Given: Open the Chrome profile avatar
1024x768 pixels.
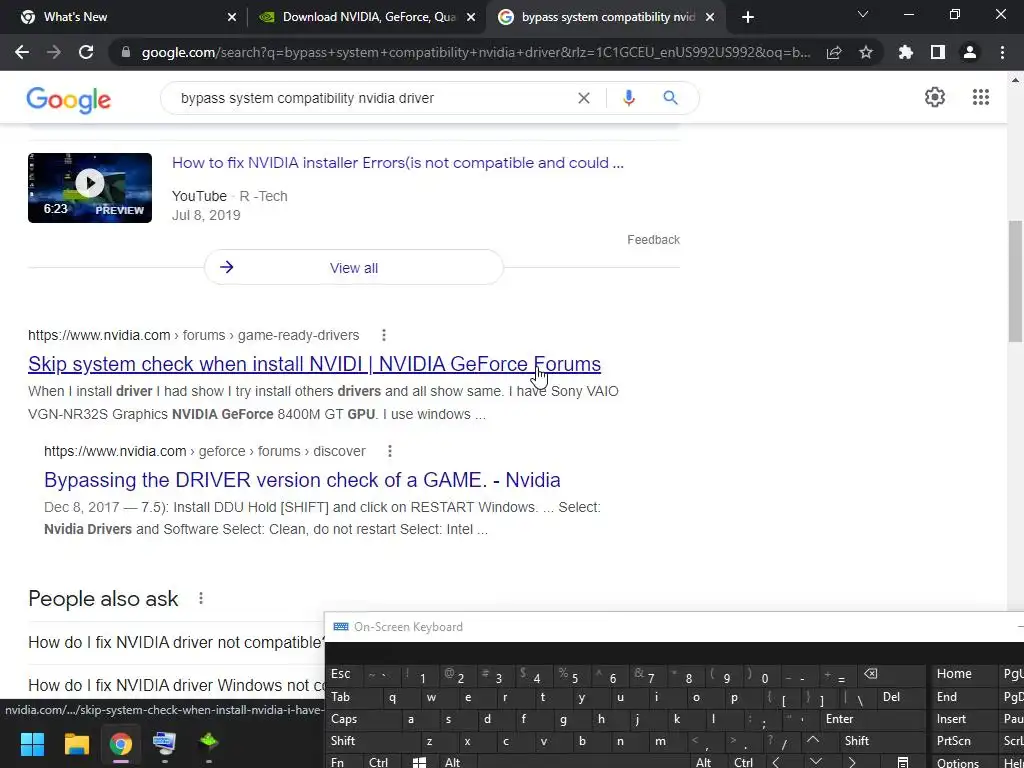Looking at the screenshot, I should coord(970,52).
